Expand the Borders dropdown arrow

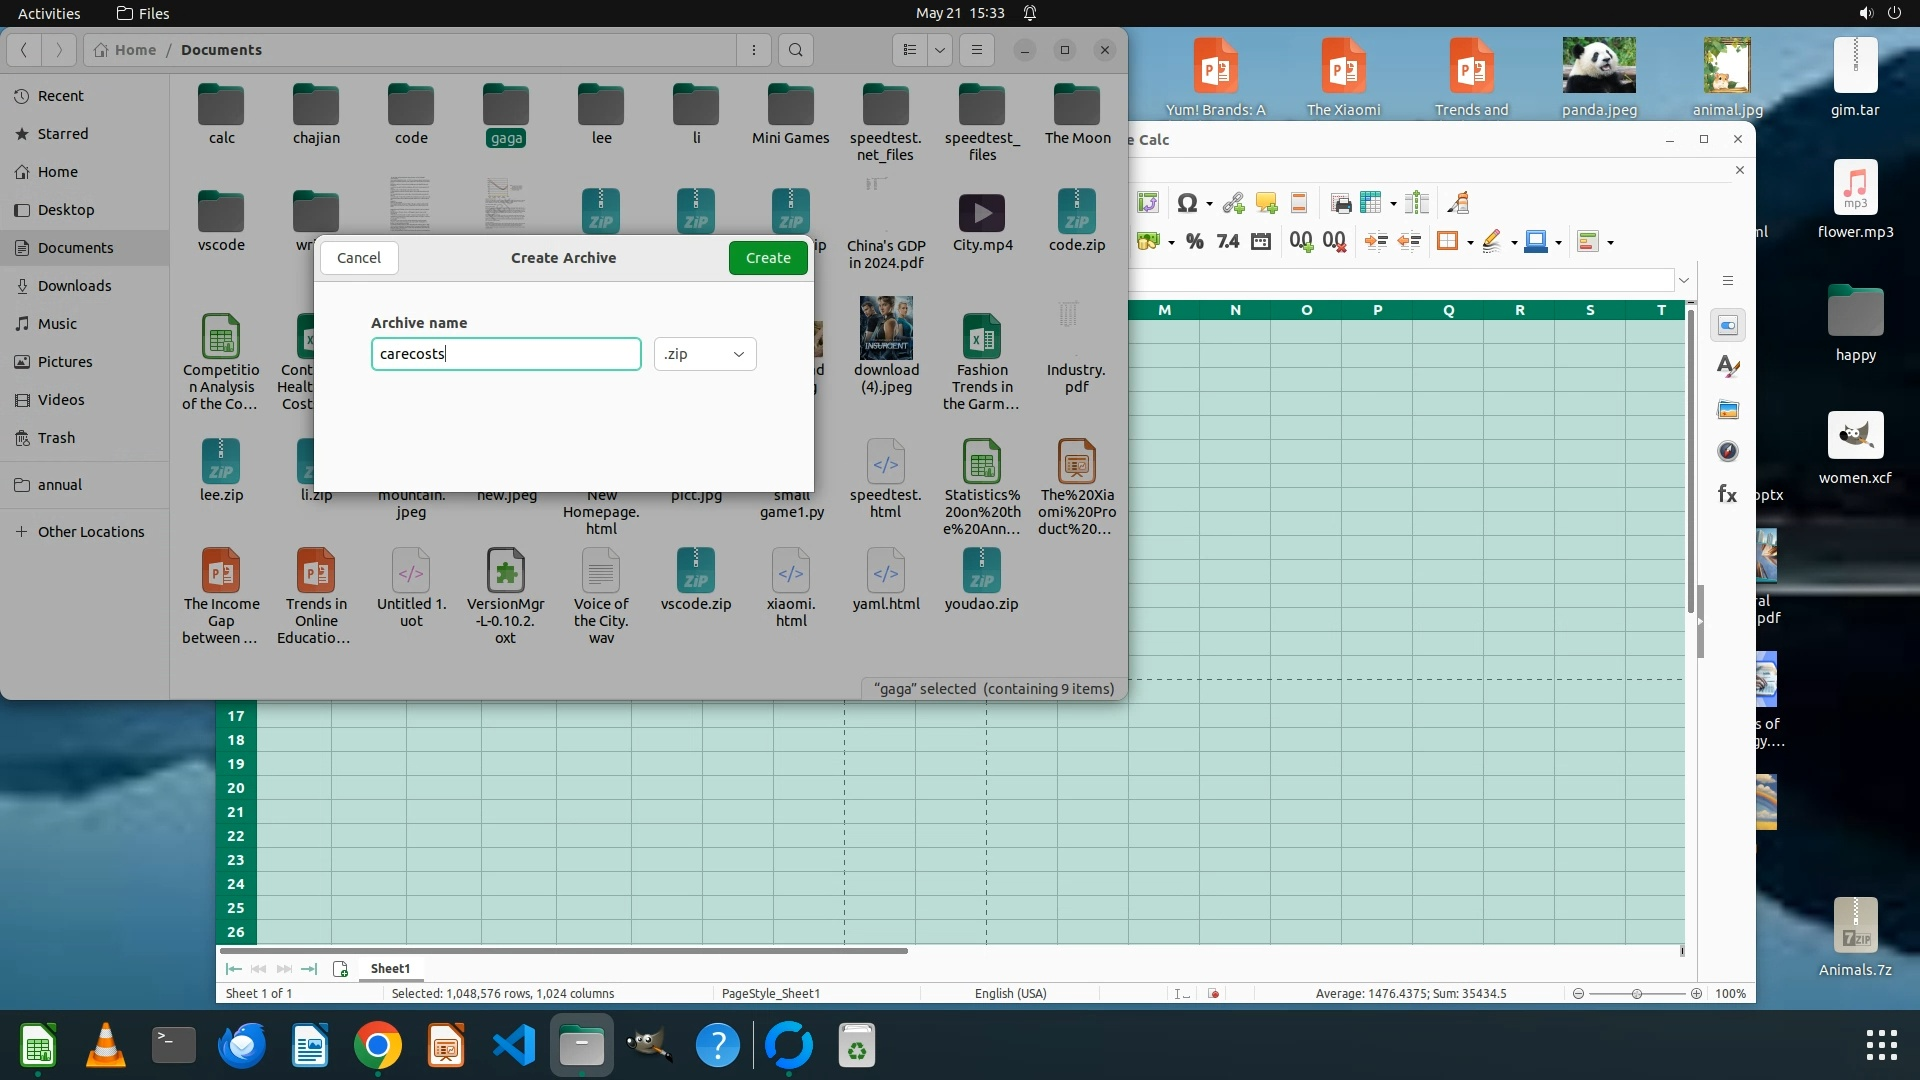pos(1470,242)
